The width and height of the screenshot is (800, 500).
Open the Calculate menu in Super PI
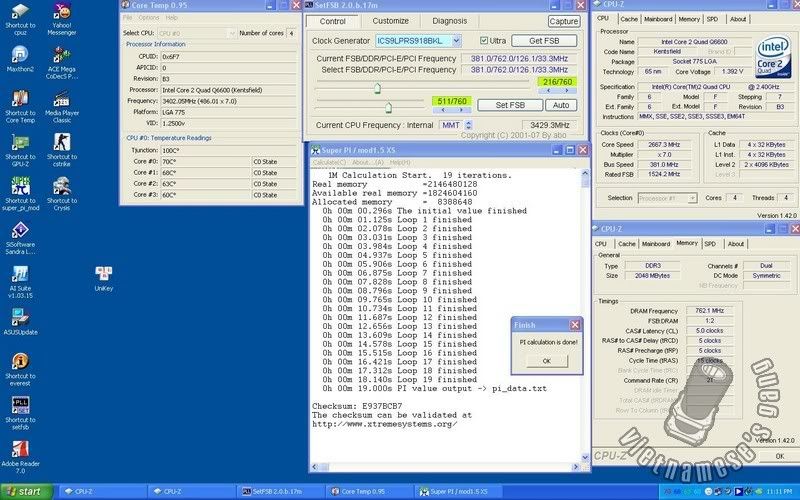(330, 162)
